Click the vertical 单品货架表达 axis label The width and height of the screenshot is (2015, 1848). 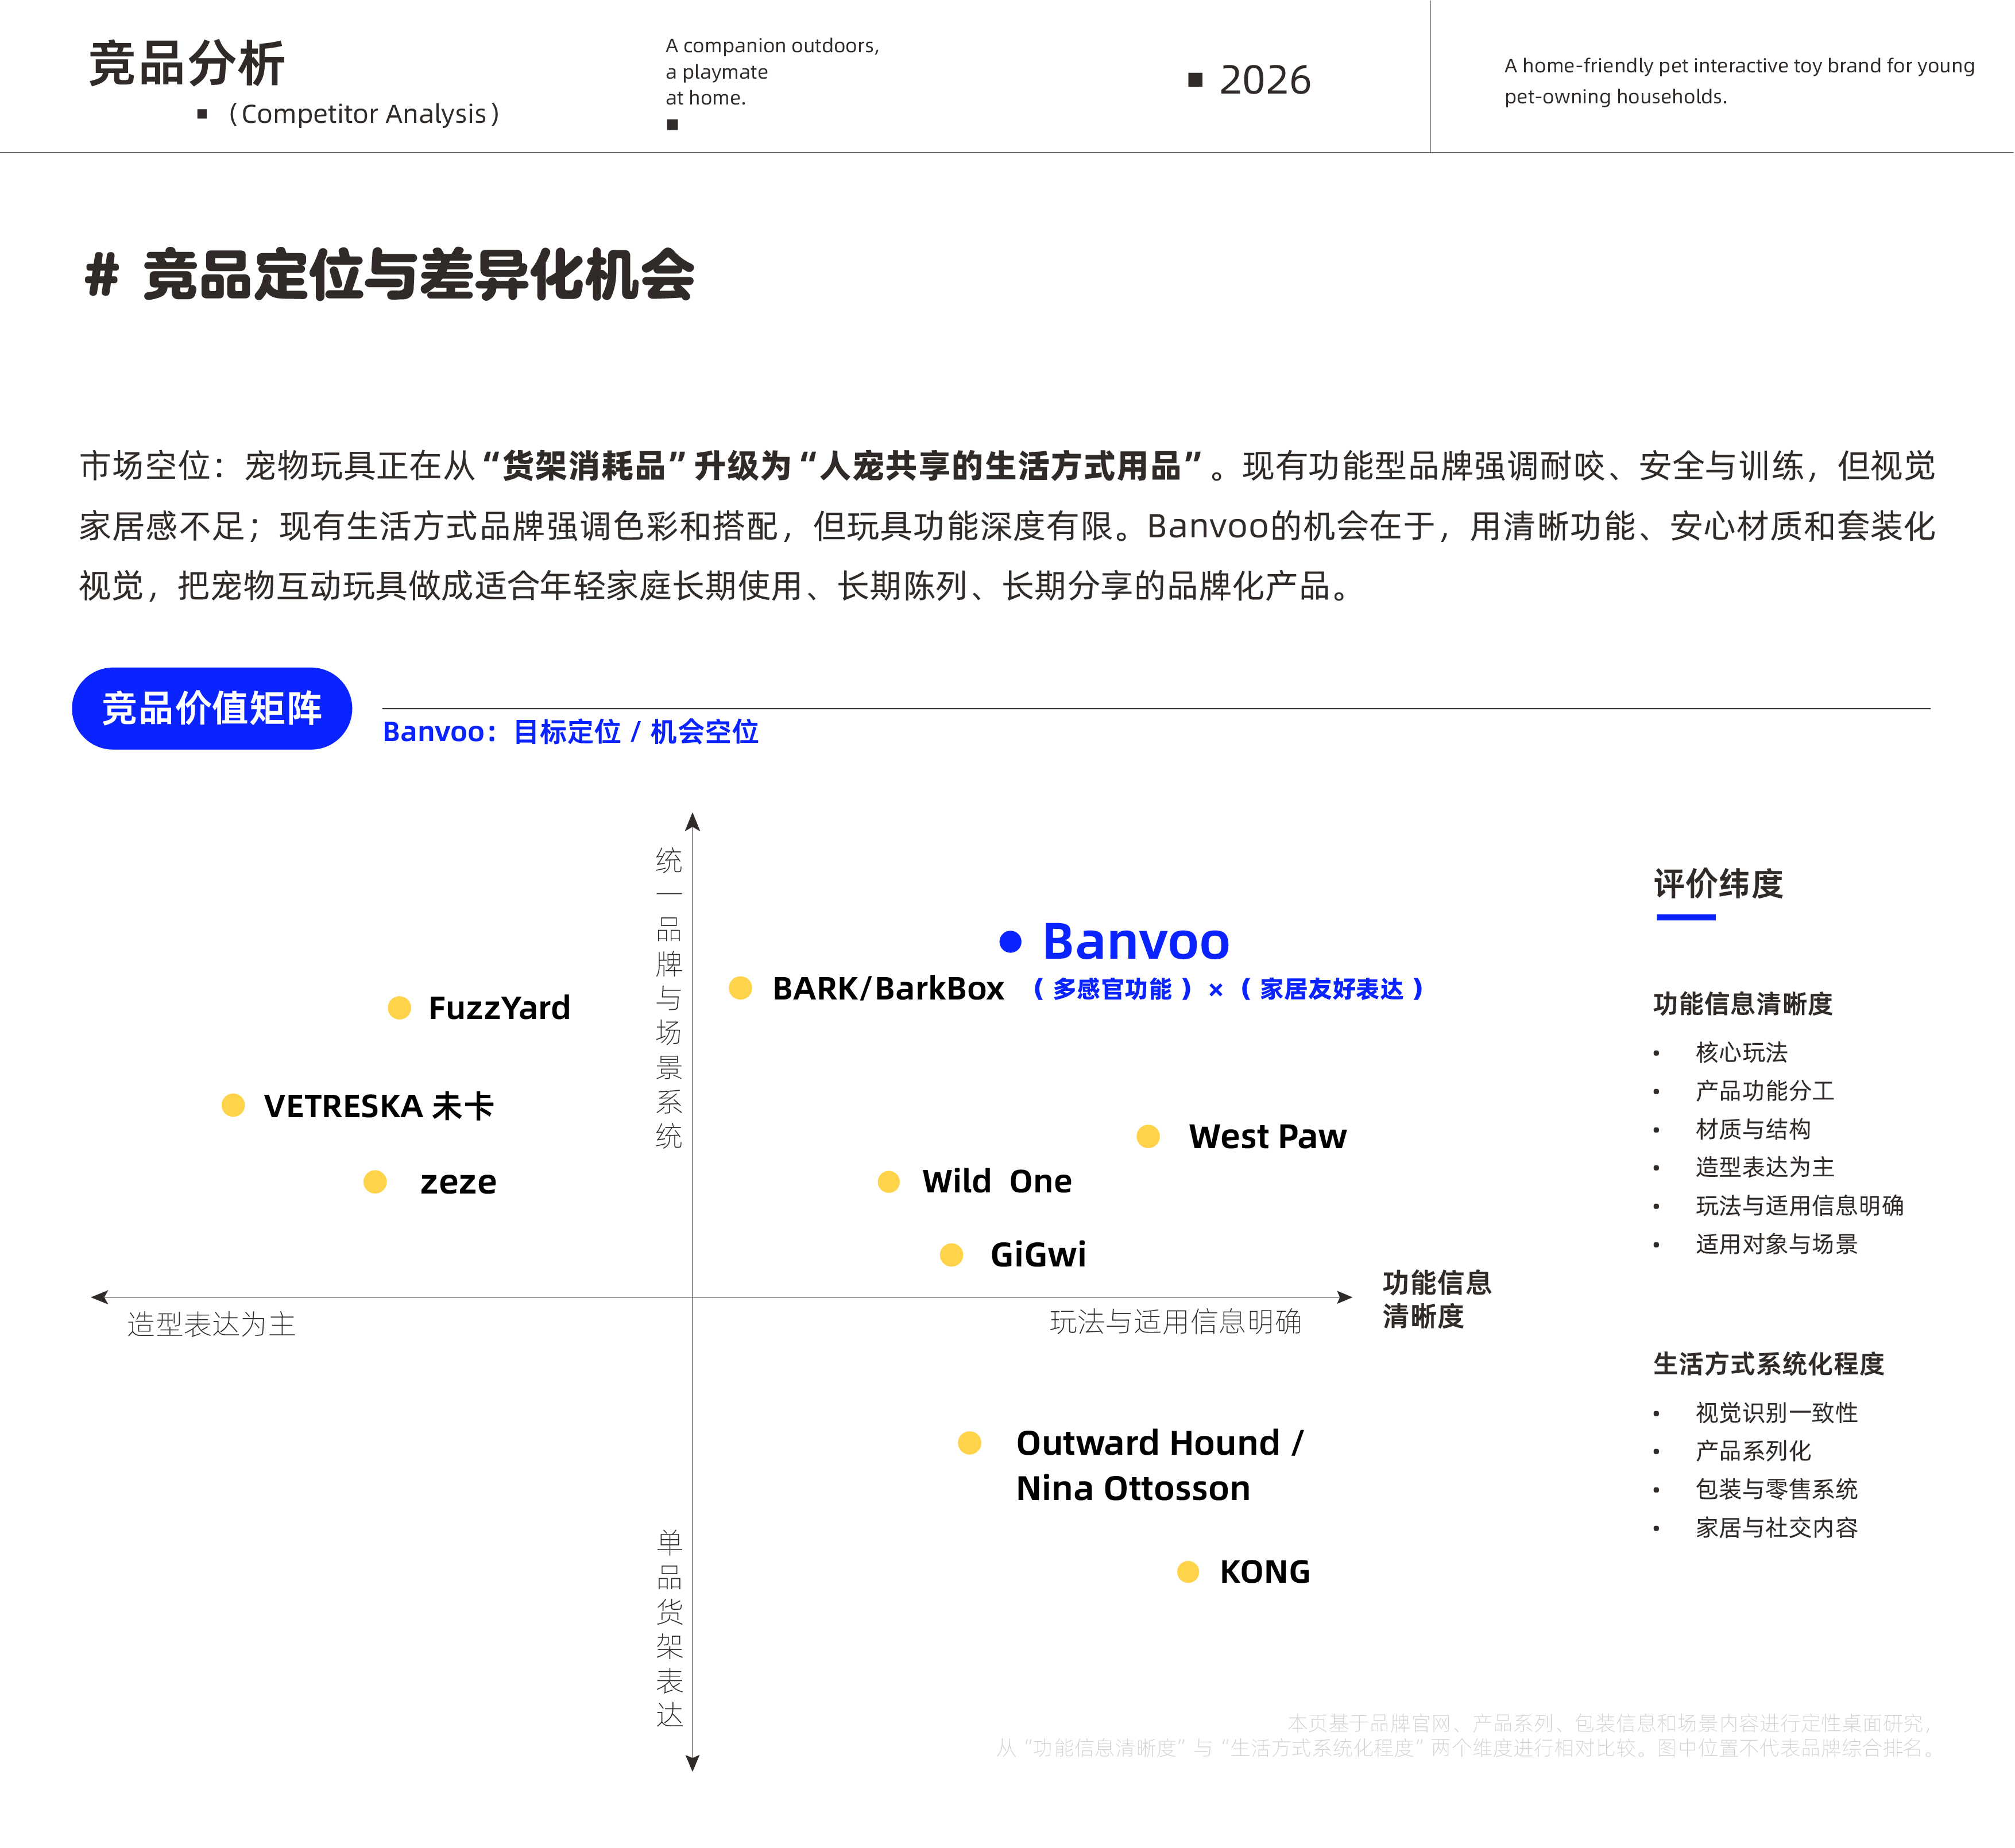[669, 1628]
